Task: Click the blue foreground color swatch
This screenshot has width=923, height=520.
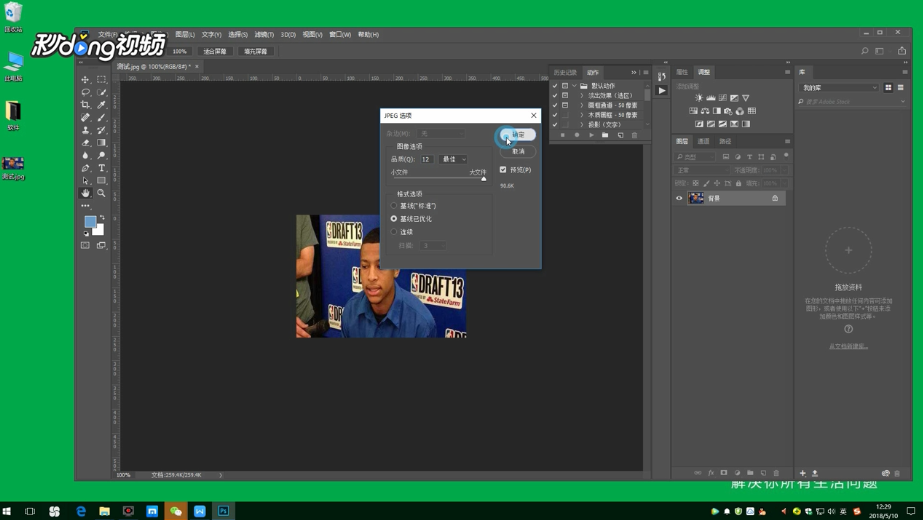Action: [x=90, y=221]
